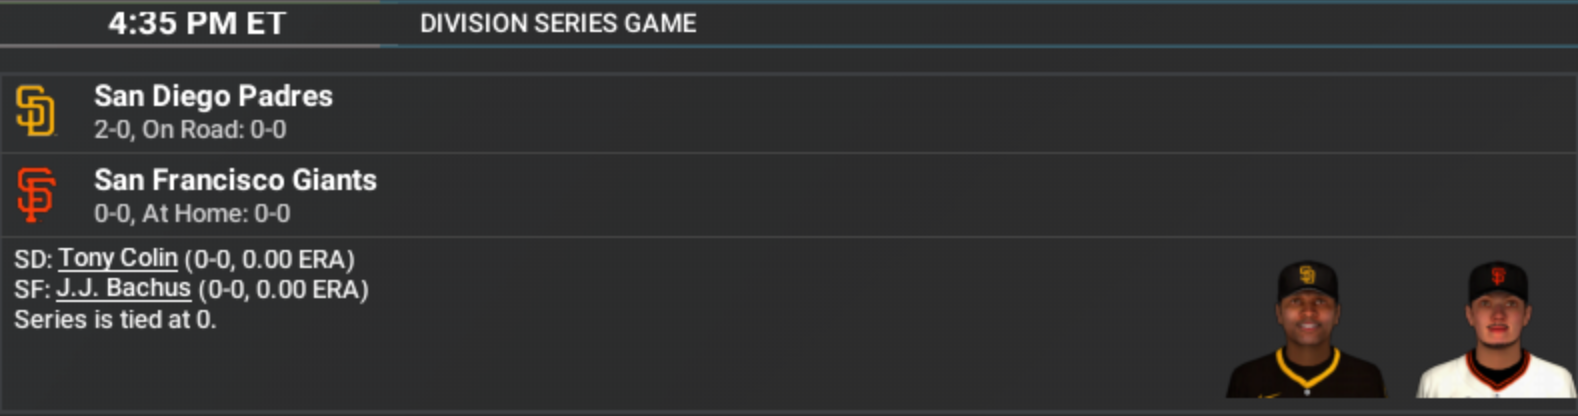Click J.J. Bachus's 0.00 ERA stat line
This screenshot has width=1578, height=416.
tap(283, 289)
